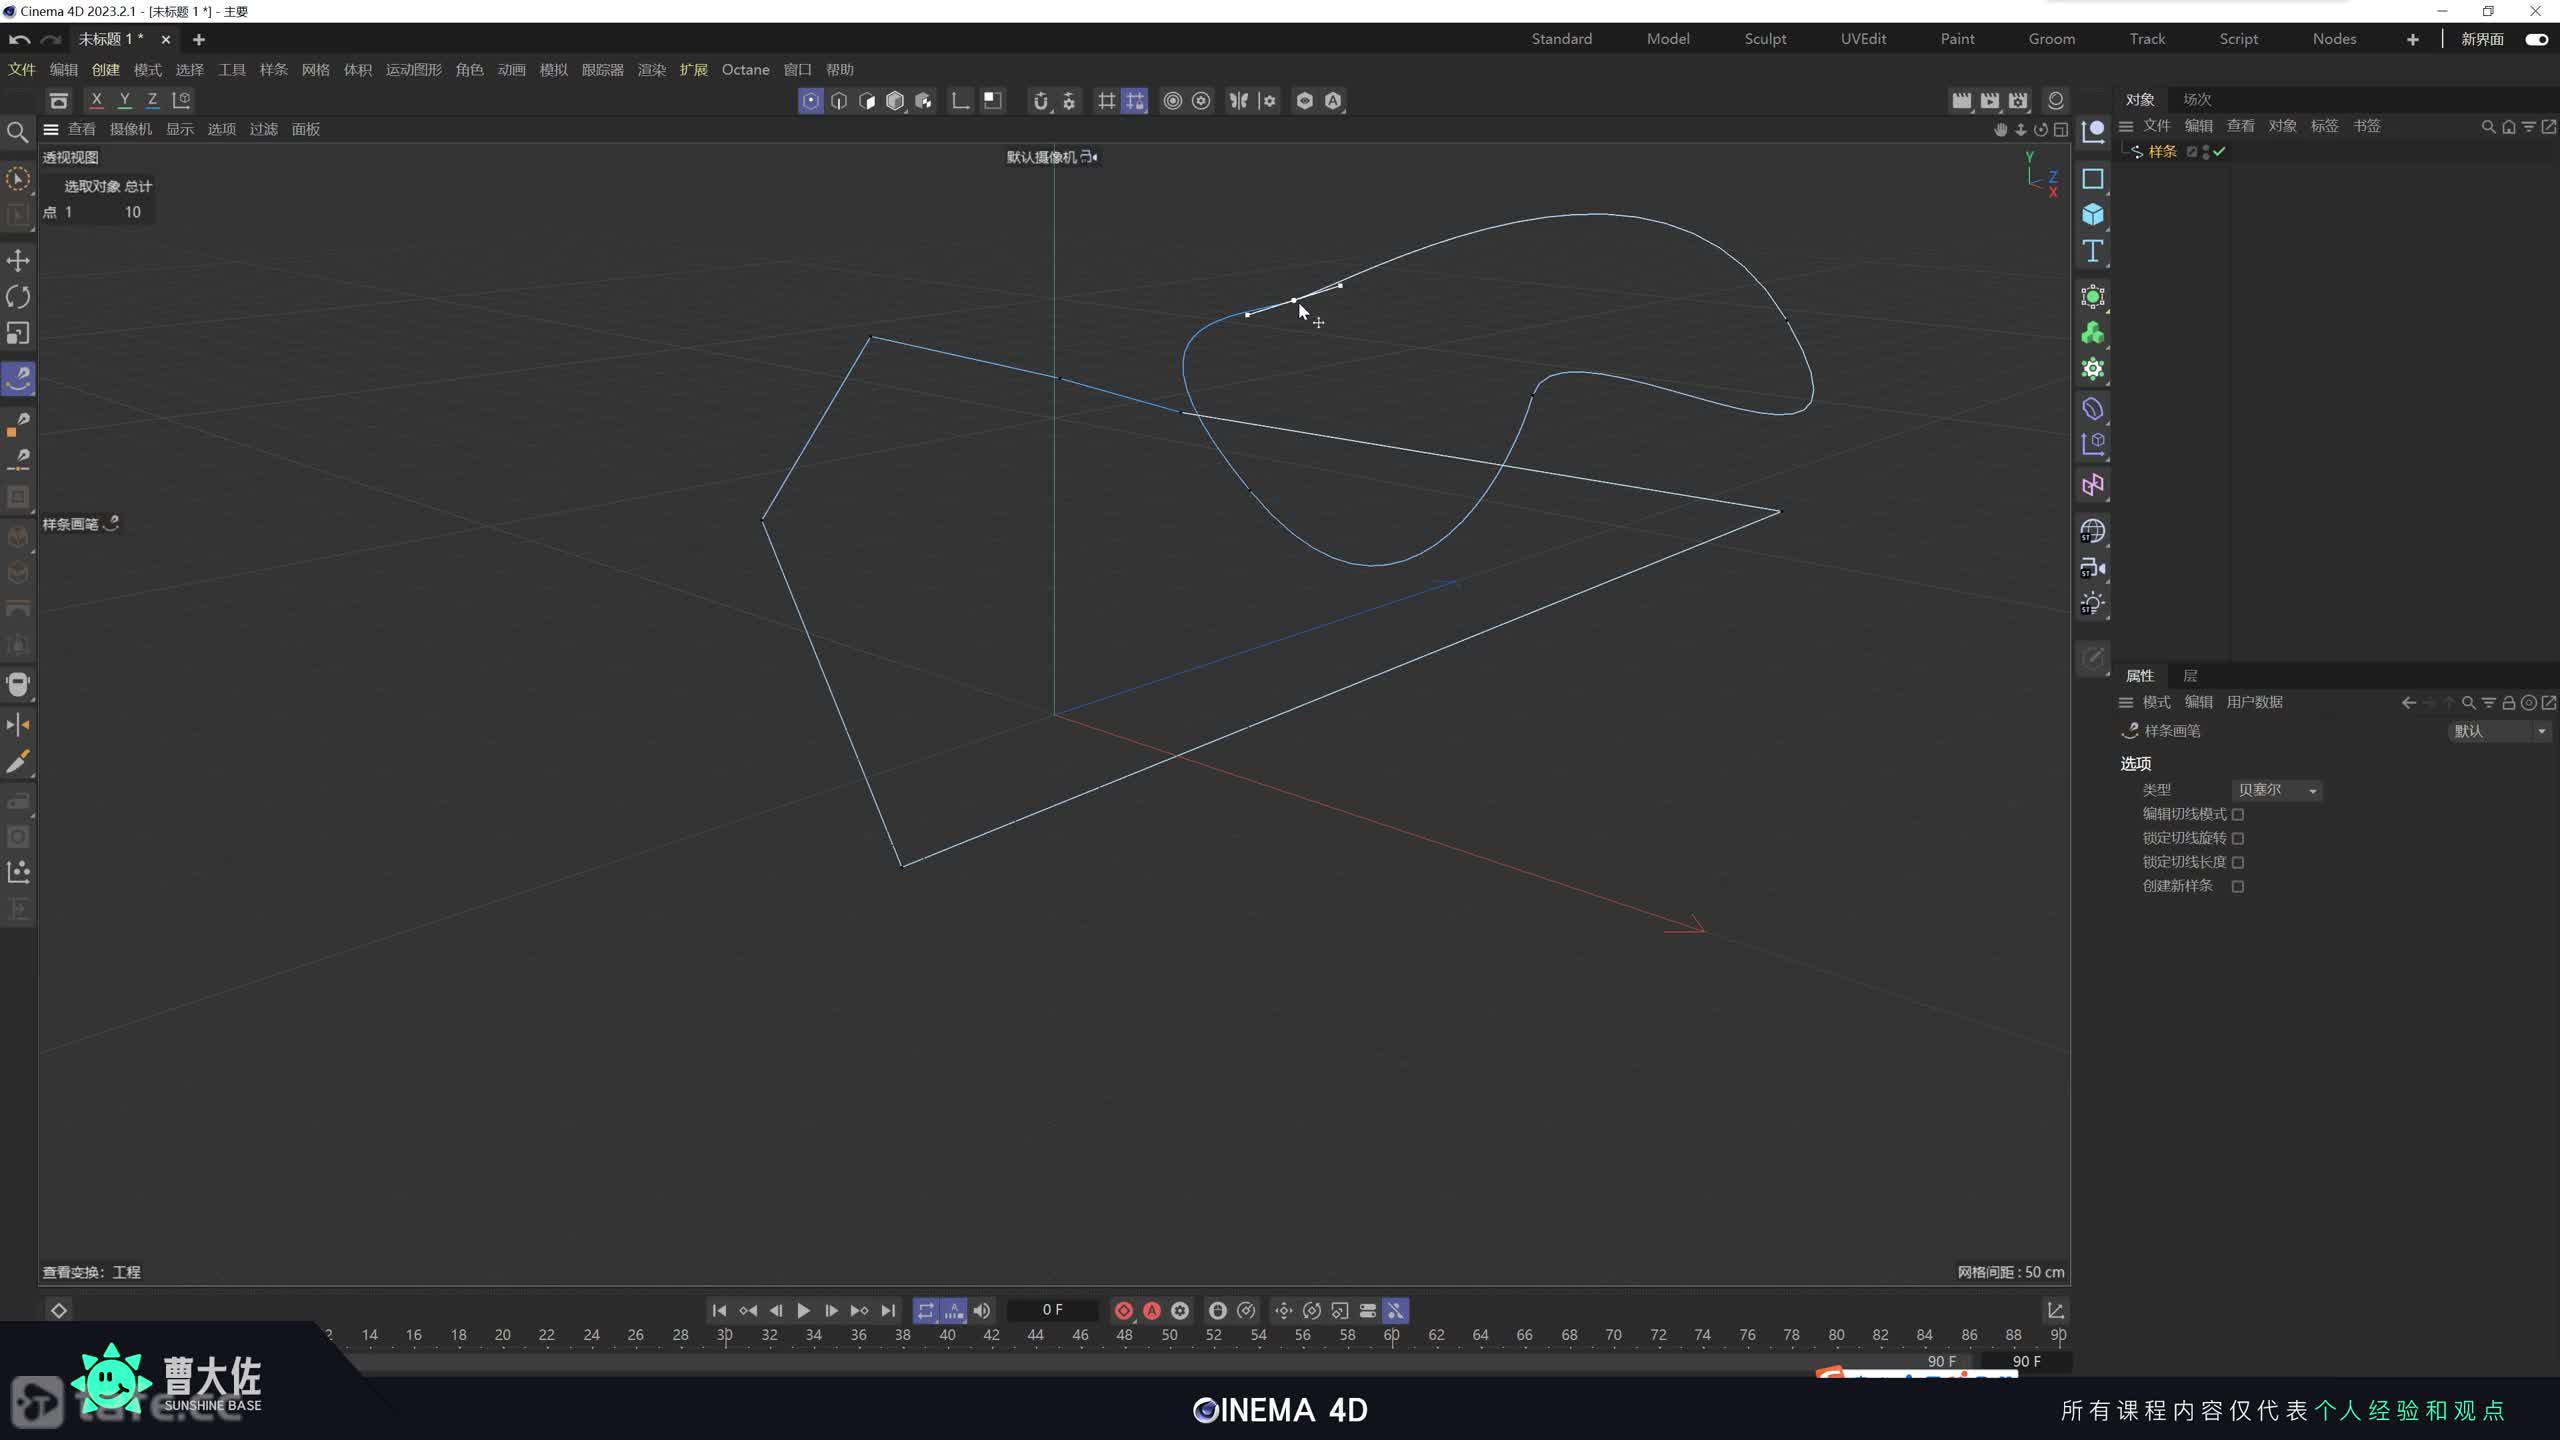The height and width of the screenshot is (1440, 2560).
Task: Open the 默认 preset dropdown
Action: coord(2498,731)
